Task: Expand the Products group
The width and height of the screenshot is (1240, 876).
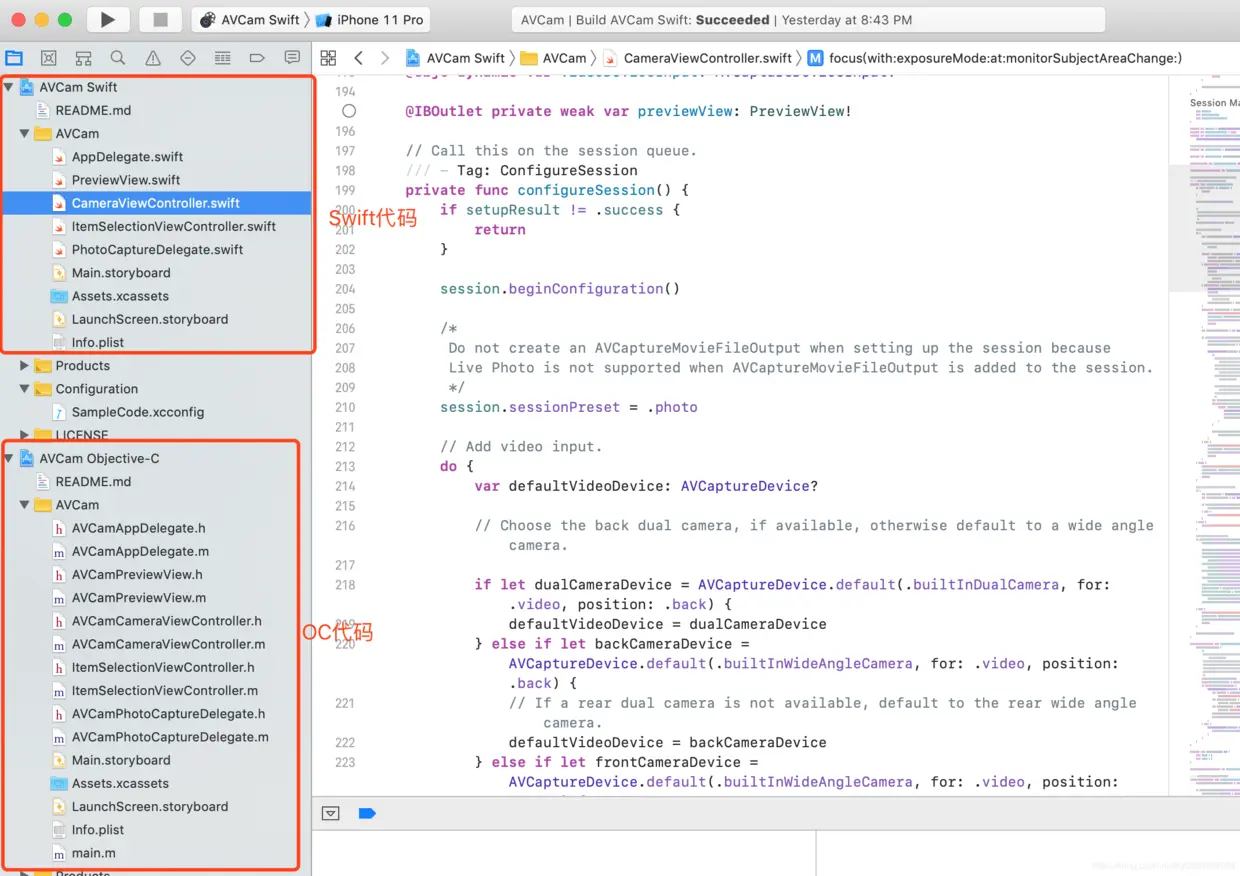Action: click(25, 366)
